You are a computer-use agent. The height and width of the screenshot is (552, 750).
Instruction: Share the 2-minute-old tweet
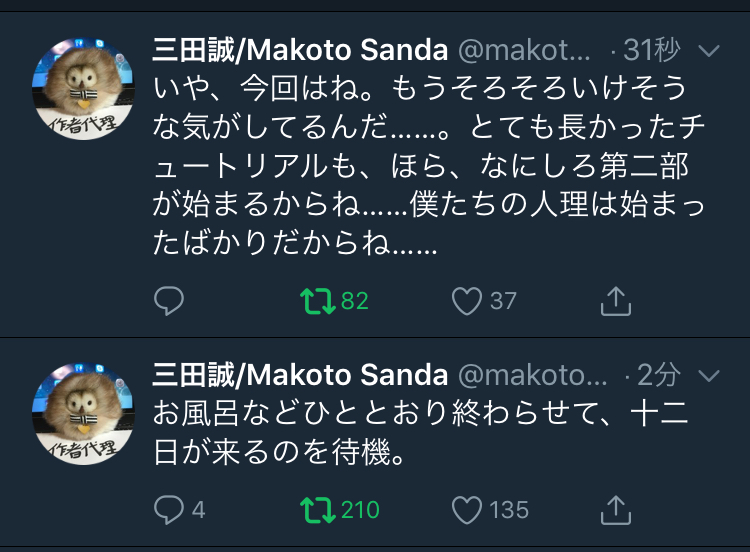click(616, 509)
